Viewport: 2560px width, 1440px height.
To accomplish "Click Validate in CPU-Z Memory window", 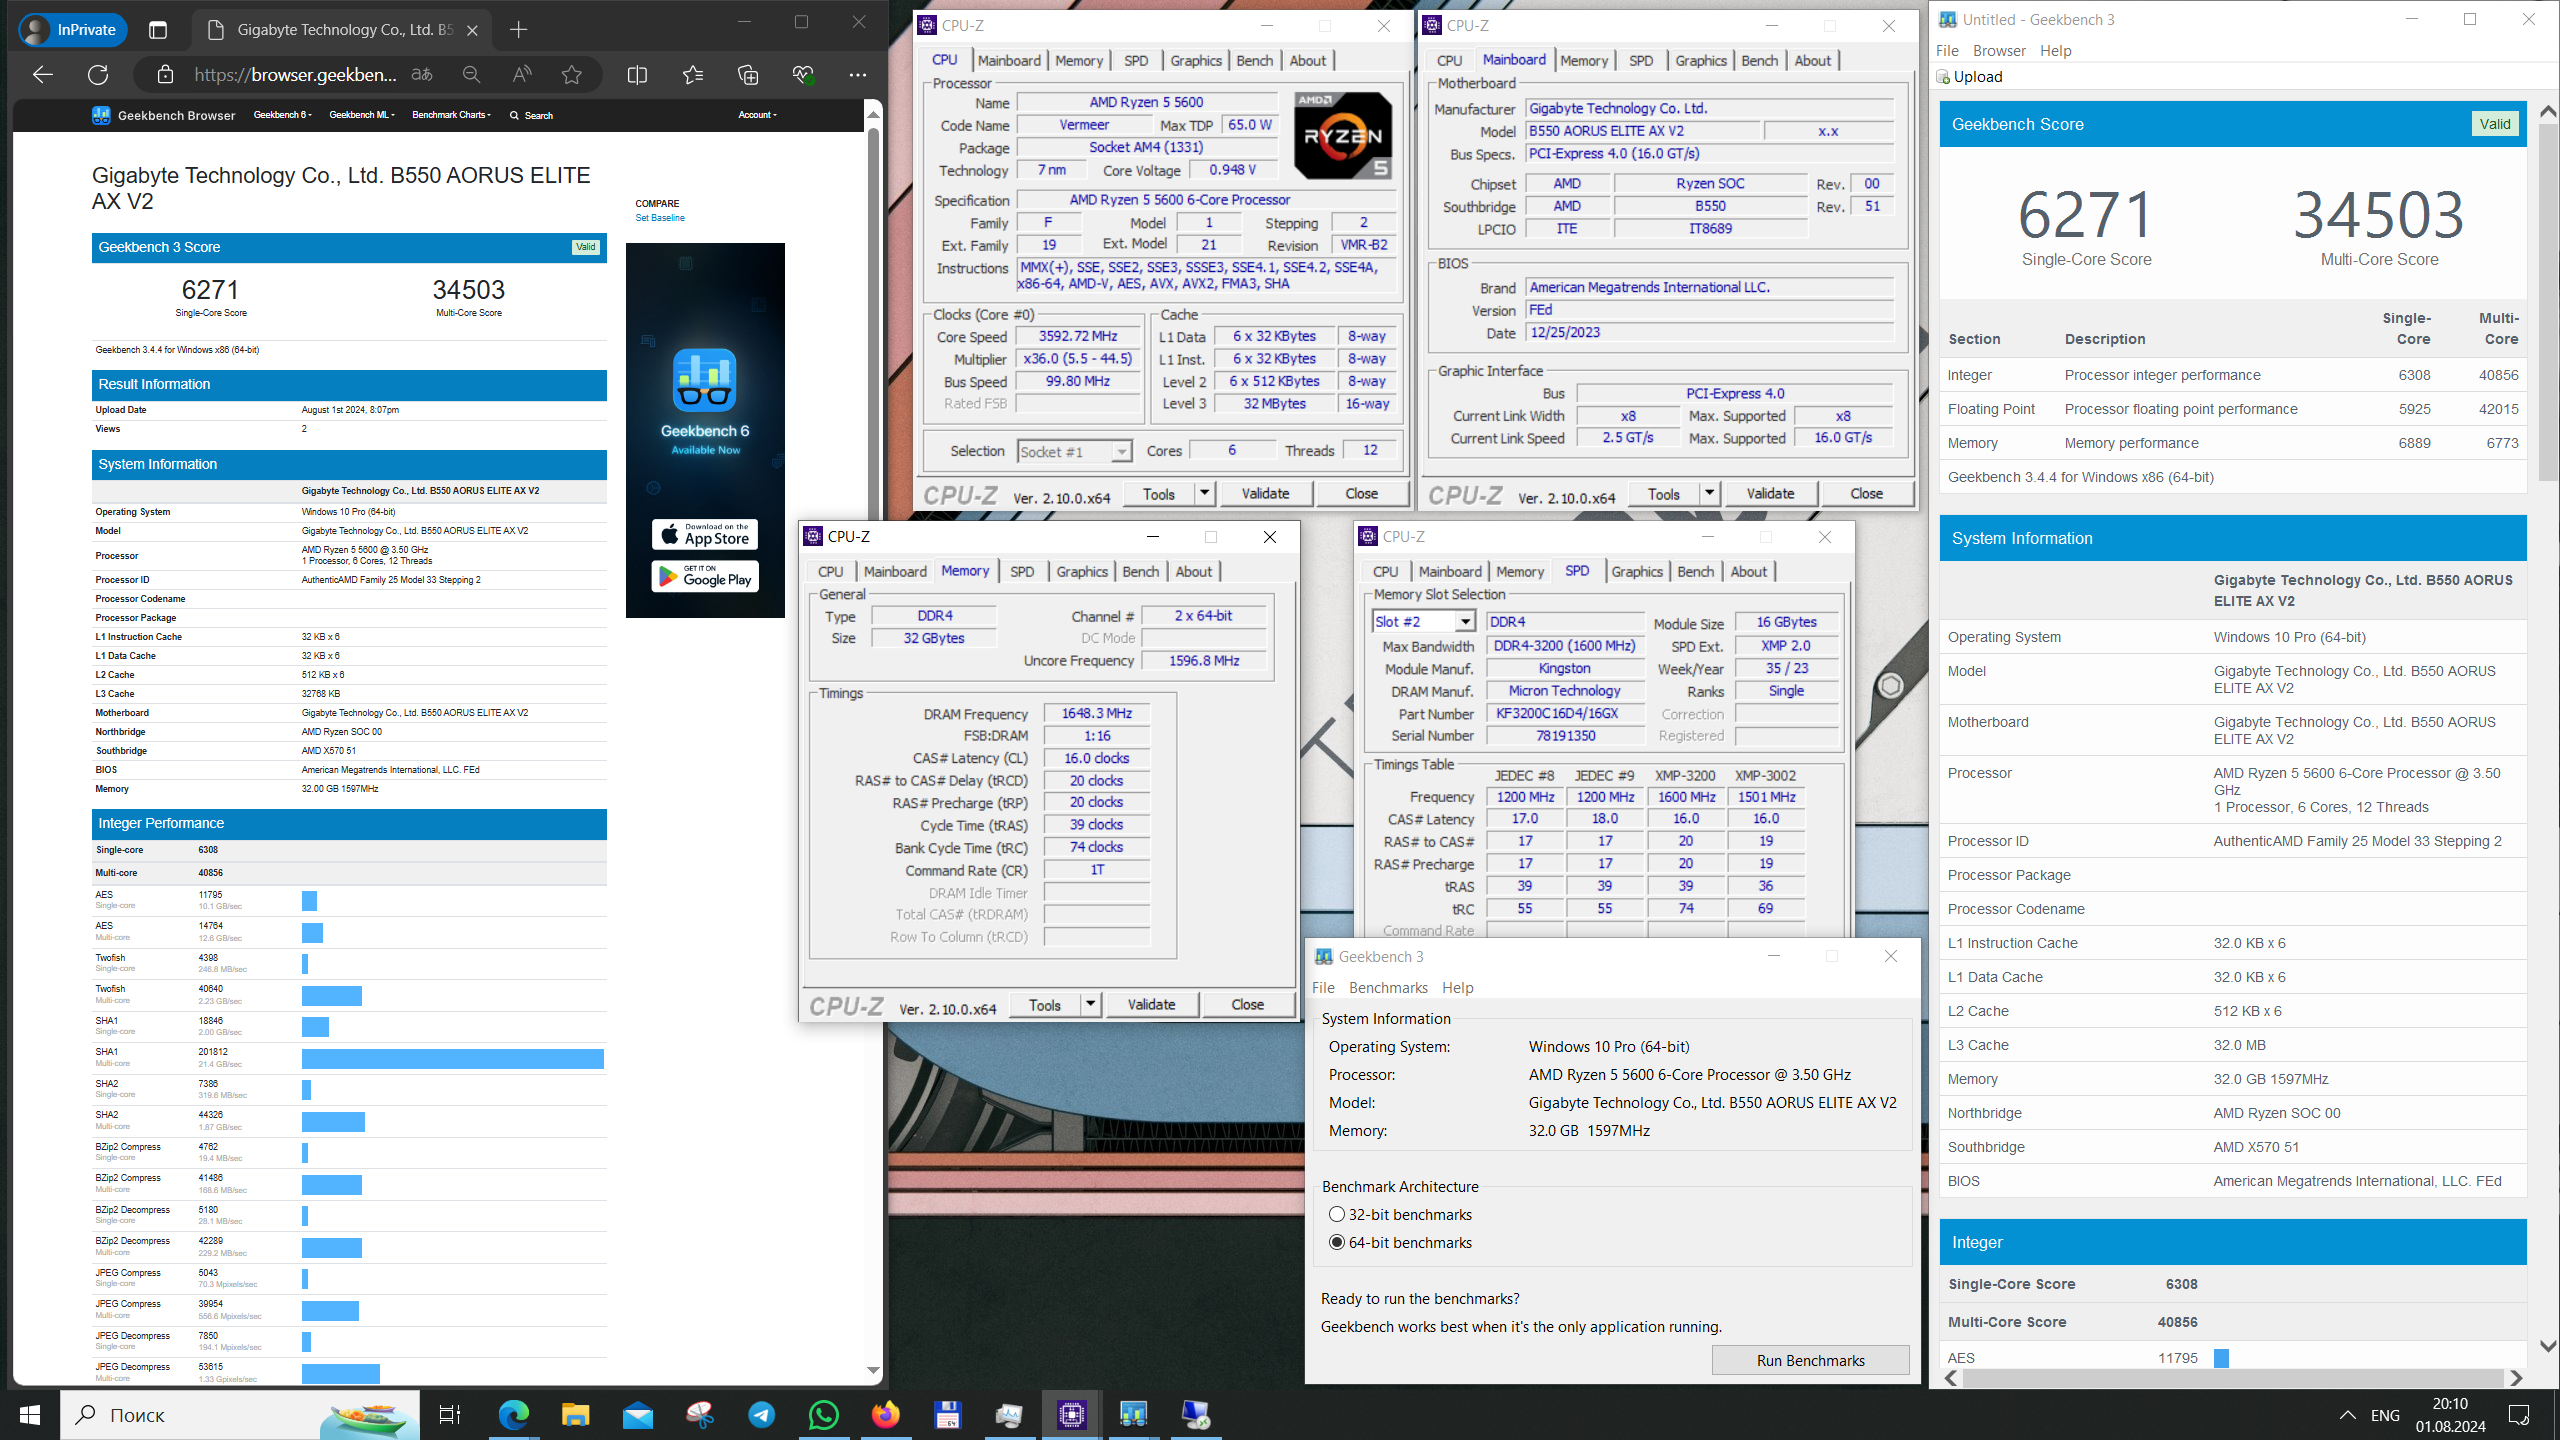I will click(1151, 1004).
